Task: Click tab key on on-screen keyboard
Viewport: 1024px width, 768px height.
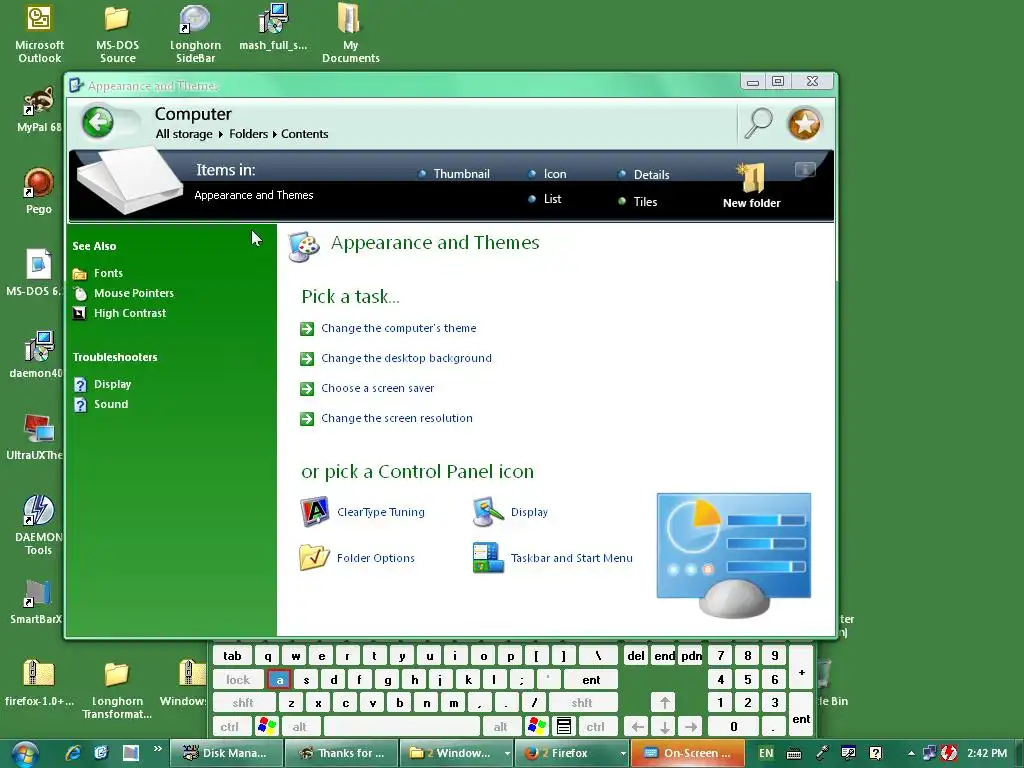Action: pos(232,656)
